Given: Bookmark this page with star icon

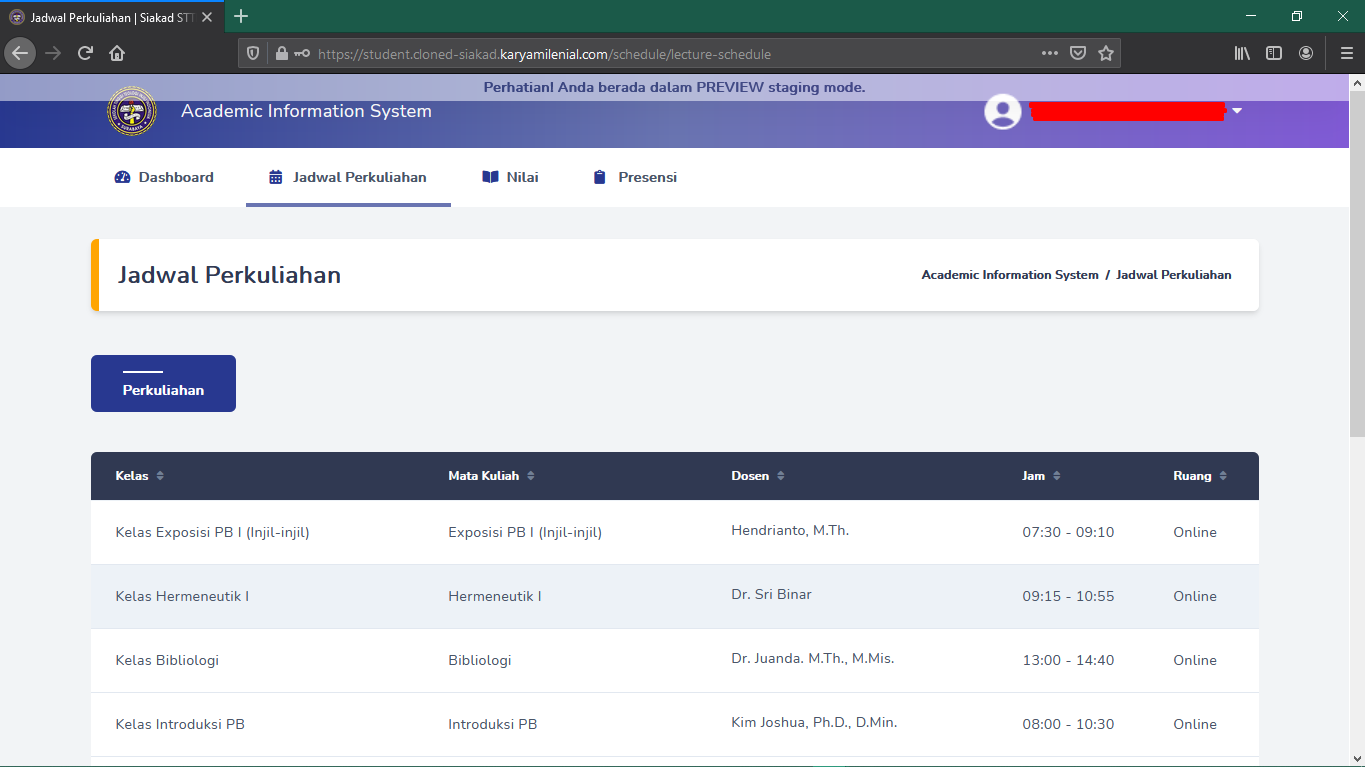Looking at the screenshot, I should point(1106,54).
